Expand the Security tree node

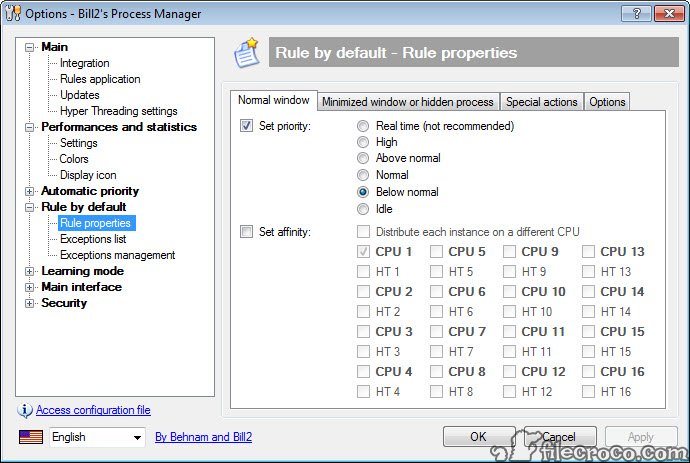(x=29, y=303)
